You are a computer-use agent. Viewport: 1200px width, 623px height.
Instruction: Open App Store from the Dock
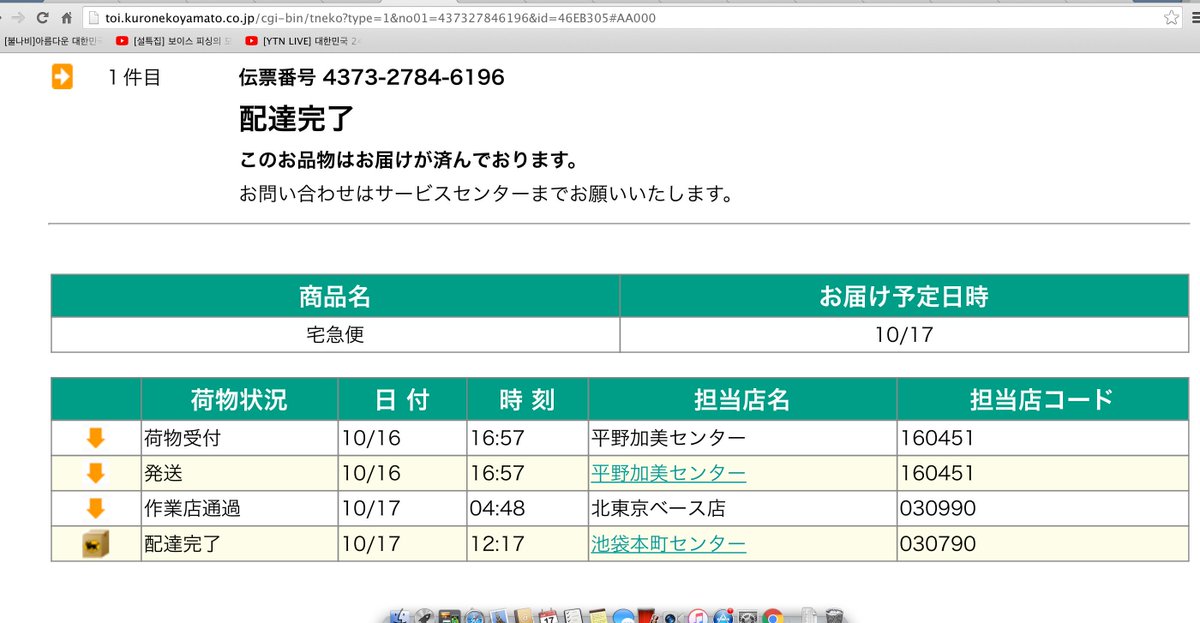722,614
